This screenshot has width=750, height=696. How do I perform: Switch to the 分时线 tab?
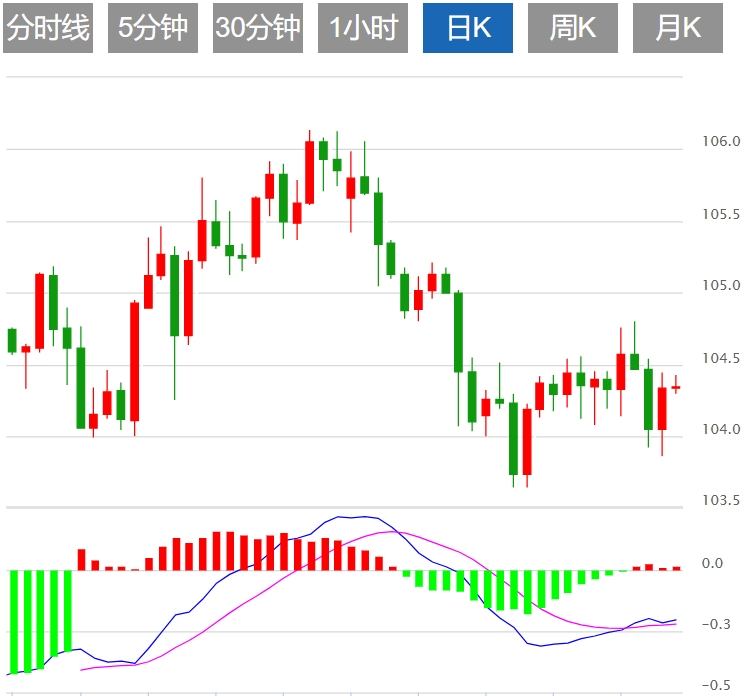tap(48, 28)
